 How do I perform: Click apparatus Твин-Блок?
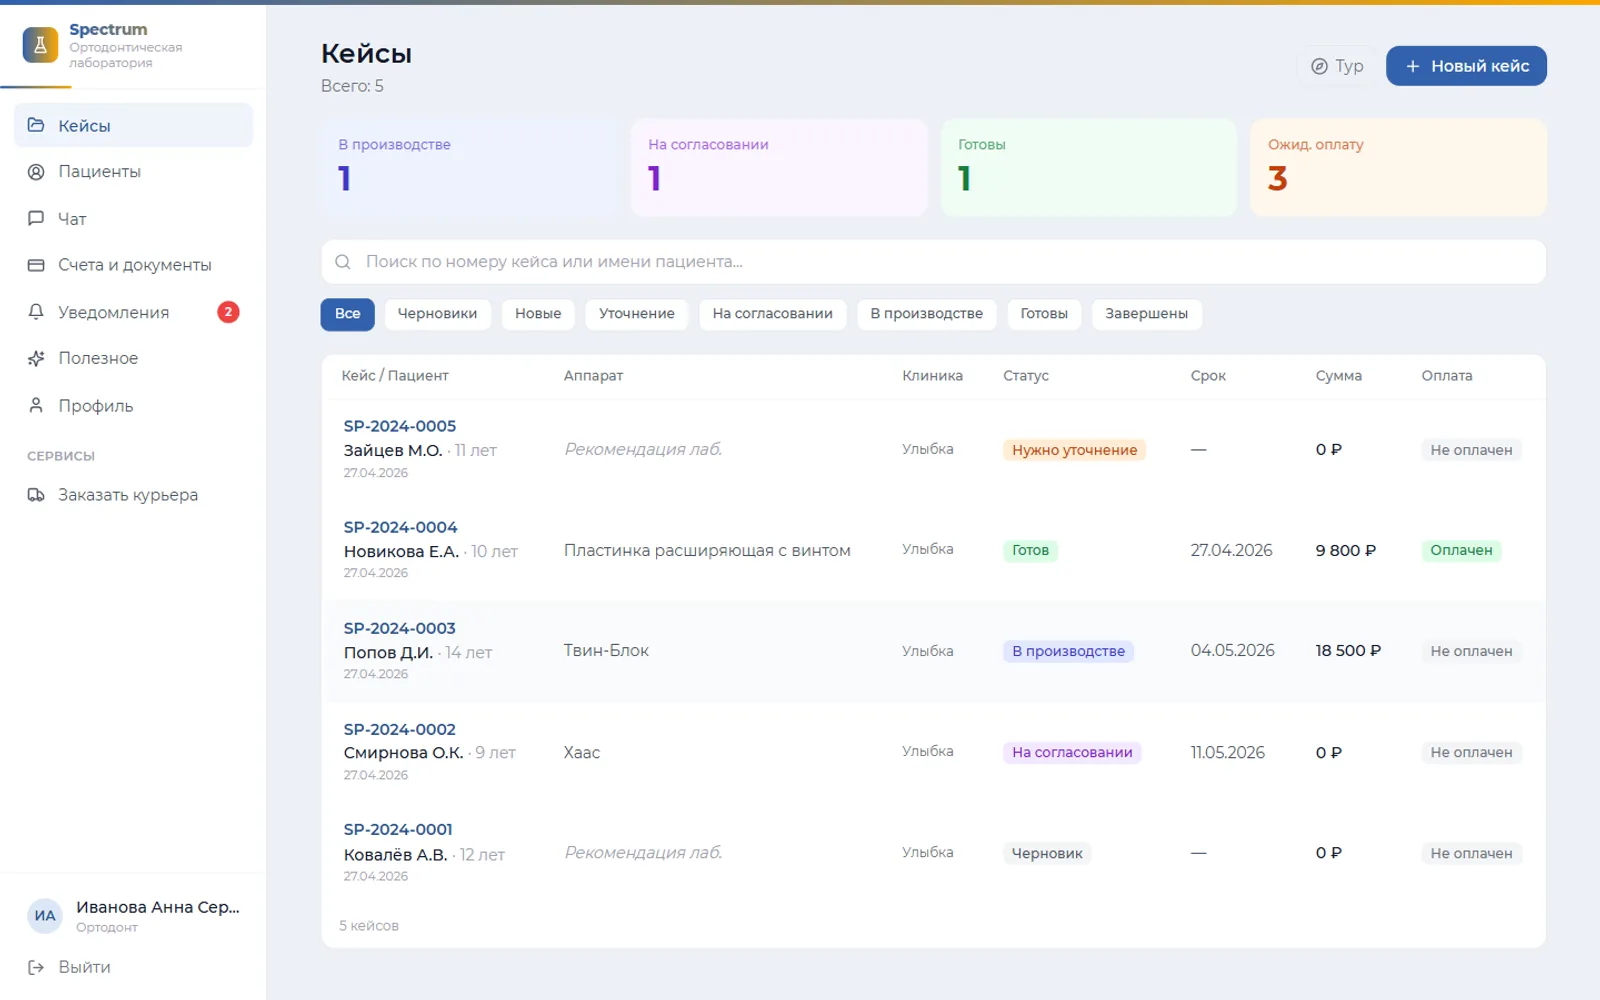pyautogui.click(x=606, y=651)
